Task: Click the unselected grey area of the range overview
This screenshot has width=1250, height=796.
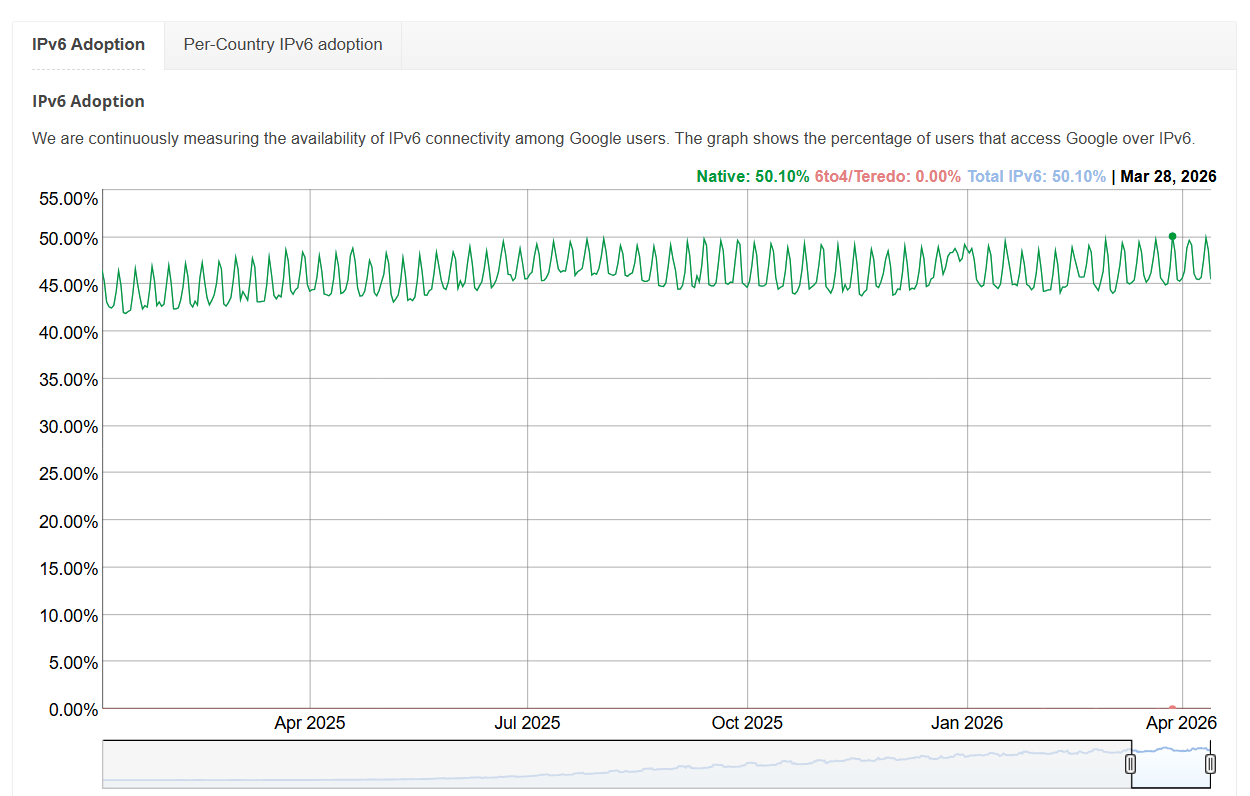Action: 600,765
